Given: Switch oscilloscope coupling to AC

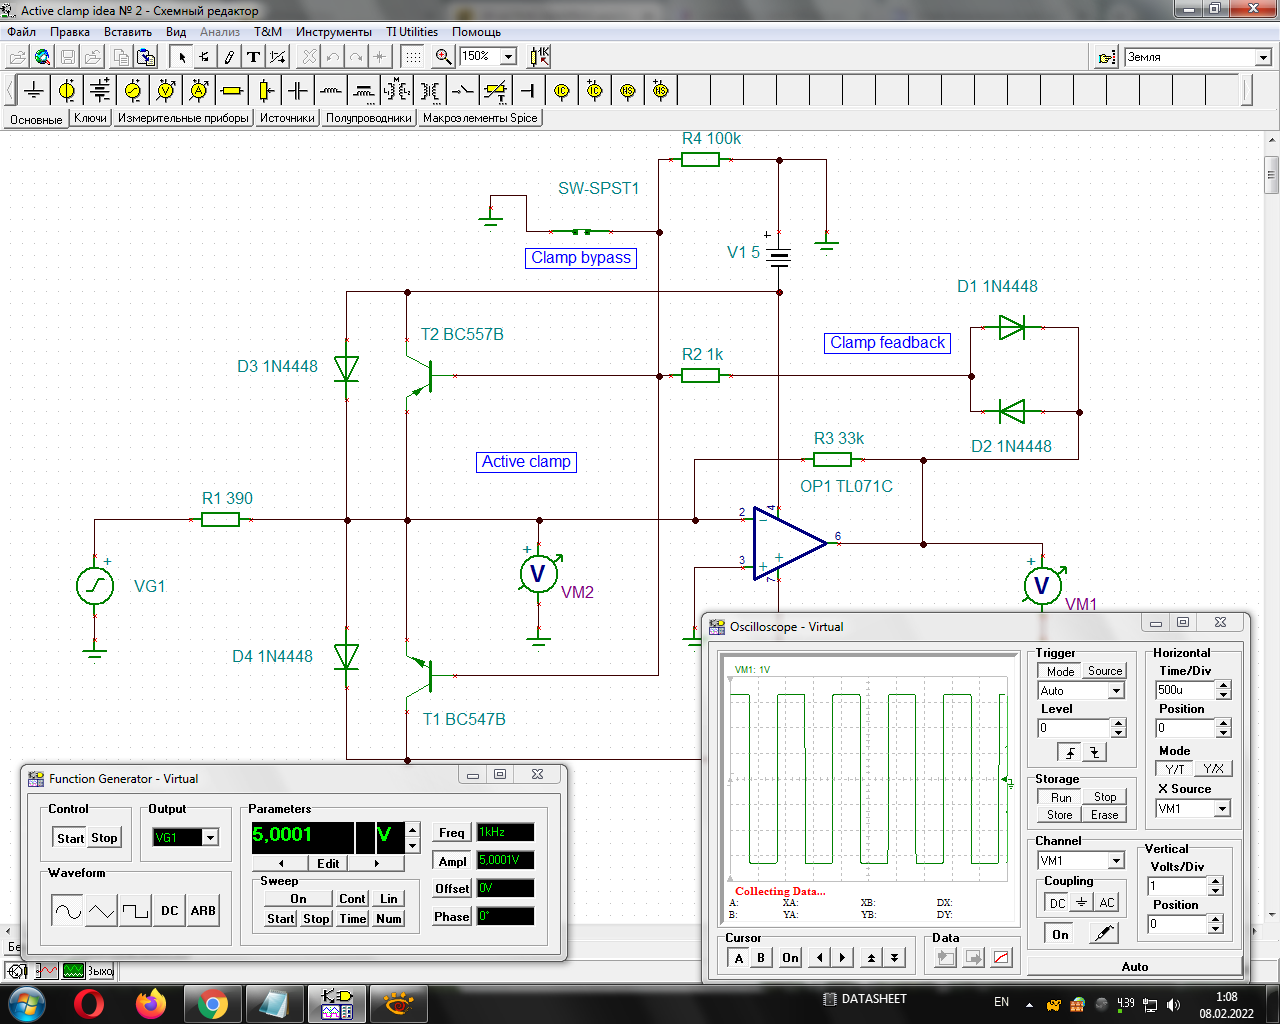Looking at the screenshot, I should coord(1106,902).
